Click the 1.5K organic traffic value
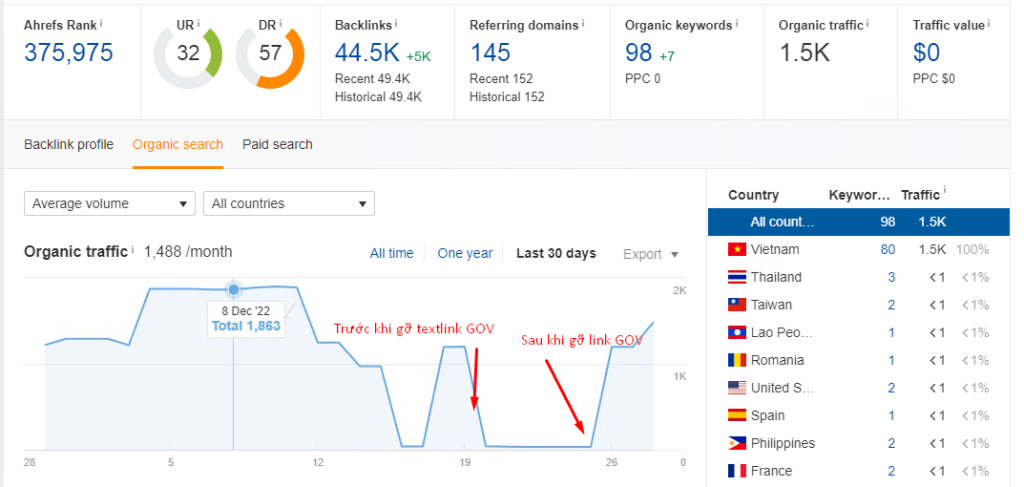Screen dimensions: 1024x487 point(805,52)
